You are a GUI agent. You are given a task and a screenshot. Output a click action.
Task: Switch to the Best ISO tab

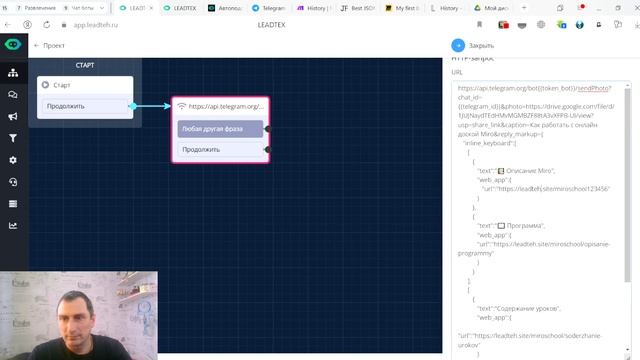pos(358,8)
